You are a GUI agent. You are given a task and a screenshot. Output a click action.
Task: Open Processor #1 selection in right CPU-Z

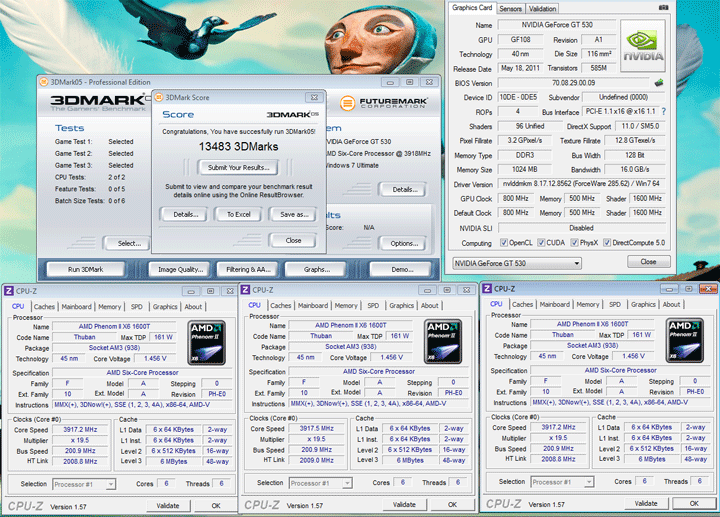[562, 482]
